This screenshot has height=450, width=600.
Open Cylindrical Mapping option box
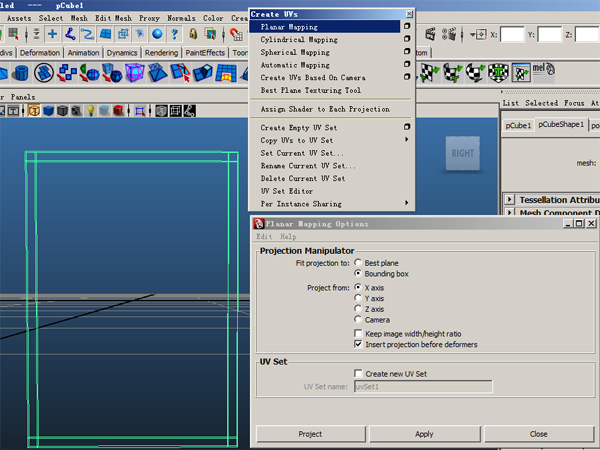click(x=407, y=39)
